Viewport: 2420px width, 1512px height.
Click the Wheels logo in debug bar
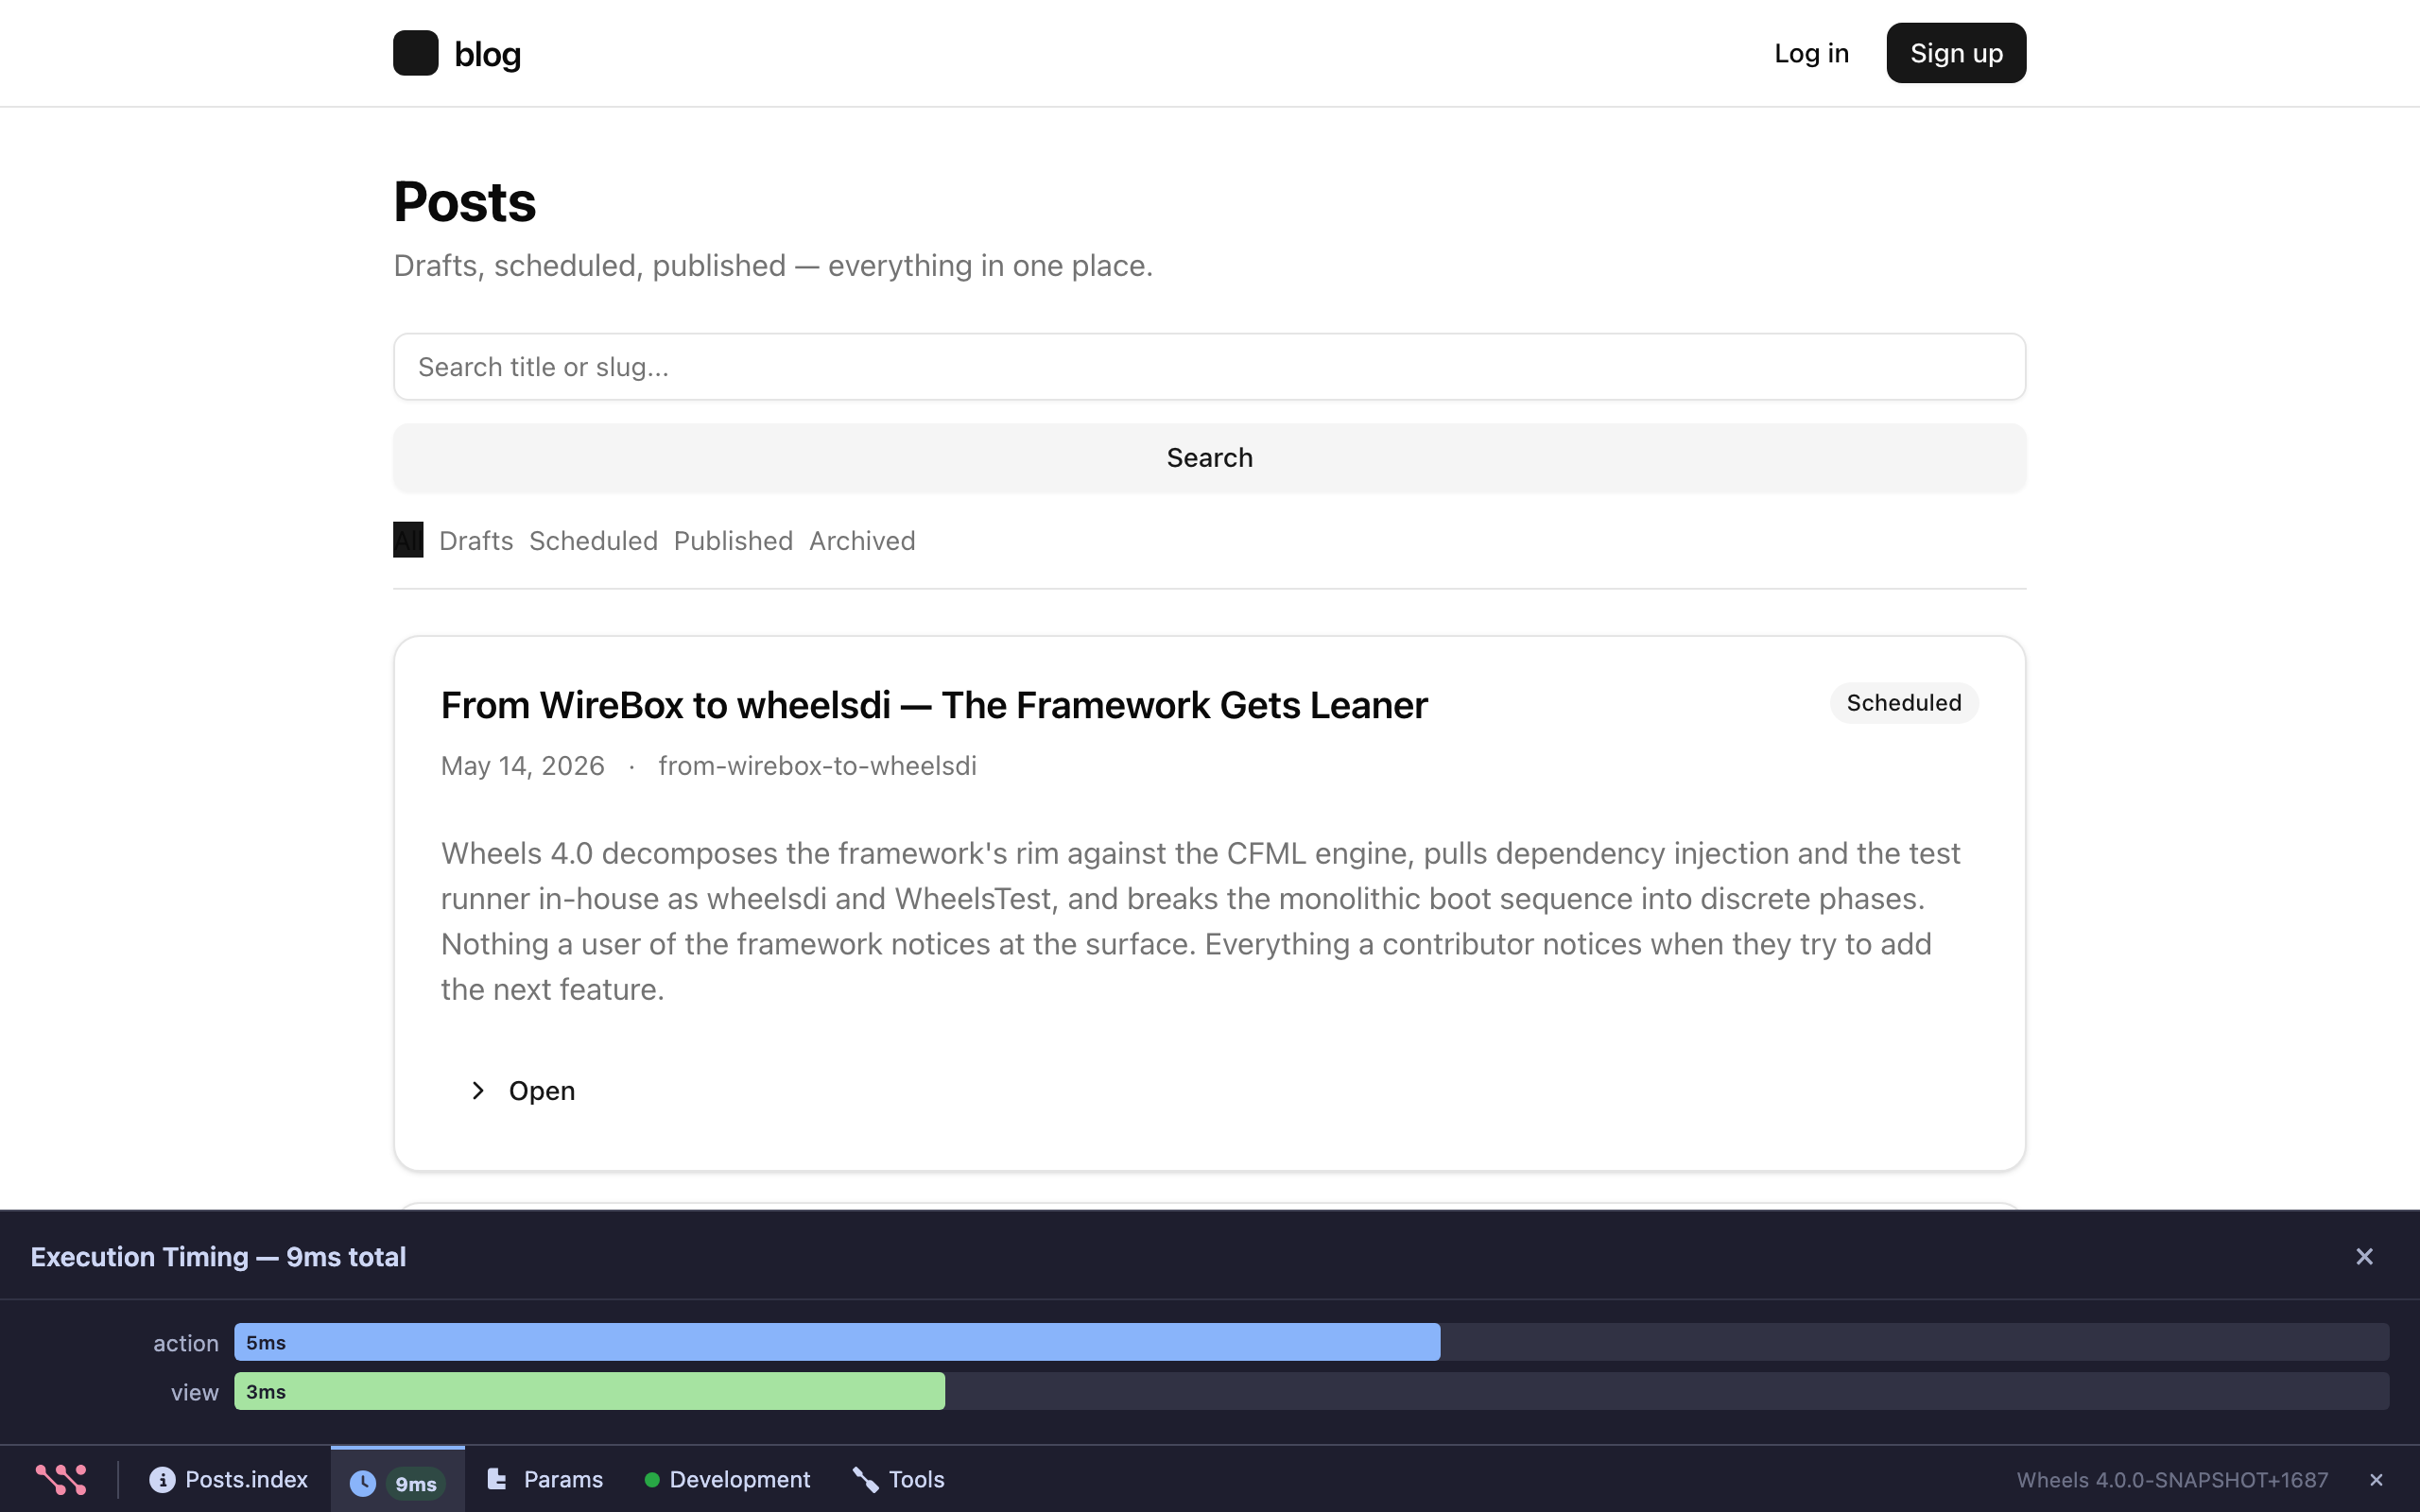click(x=61, y=1479)
